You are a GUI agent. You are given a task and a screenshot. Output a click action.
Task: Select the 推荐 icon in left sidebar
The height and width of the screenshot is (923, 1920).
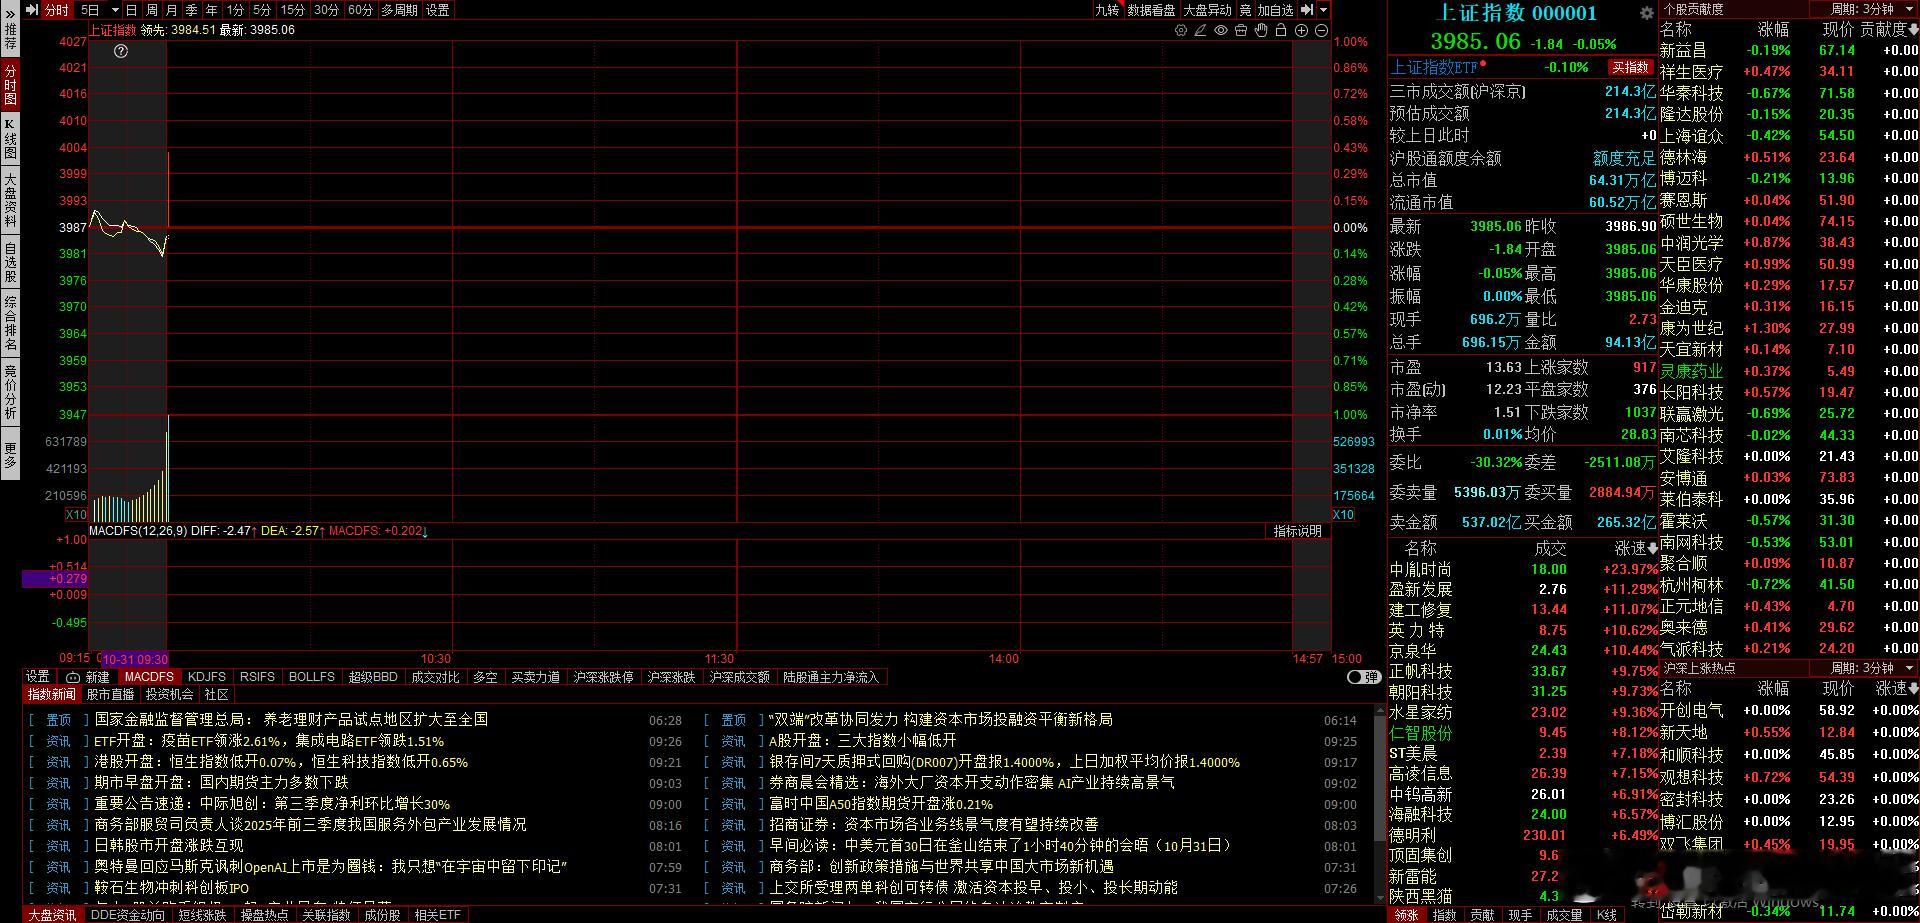[x=8, y=35]
